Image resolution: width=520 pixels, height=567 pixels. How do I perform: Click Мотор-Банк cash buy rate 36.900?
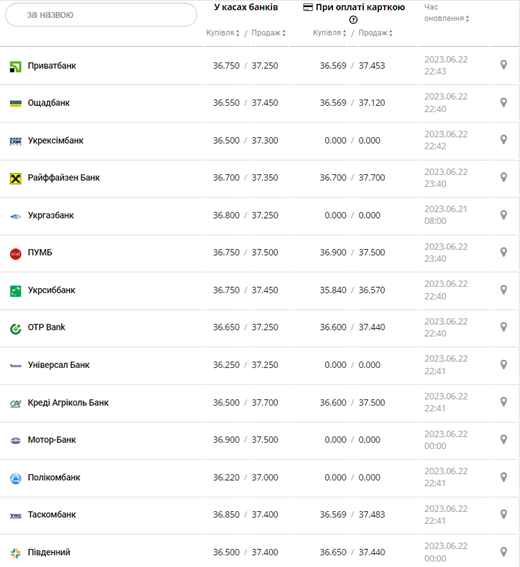[226, 440]
